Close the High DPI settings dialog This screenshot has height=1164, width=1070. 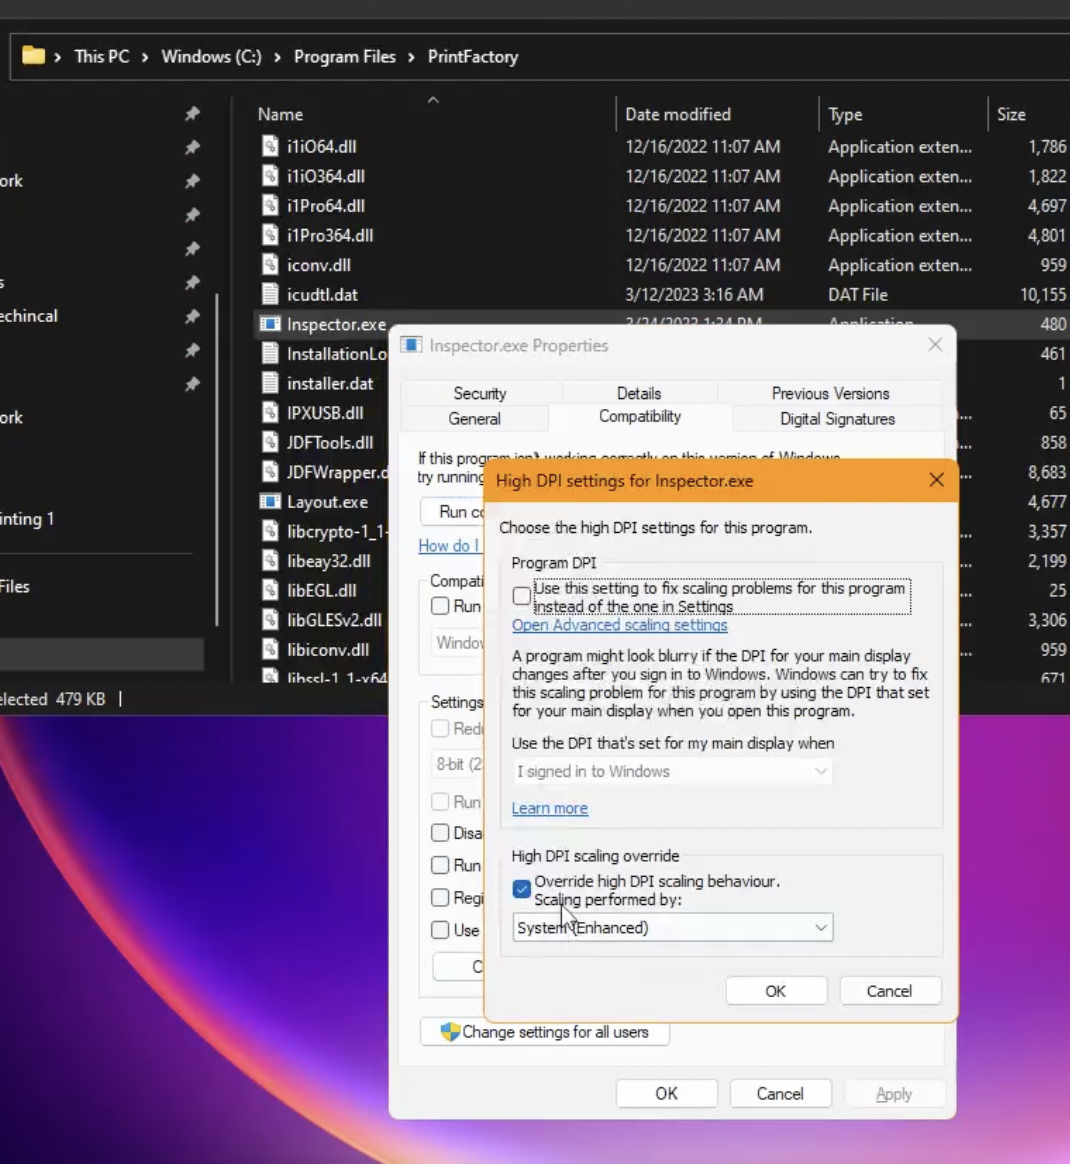coord(936,480)
